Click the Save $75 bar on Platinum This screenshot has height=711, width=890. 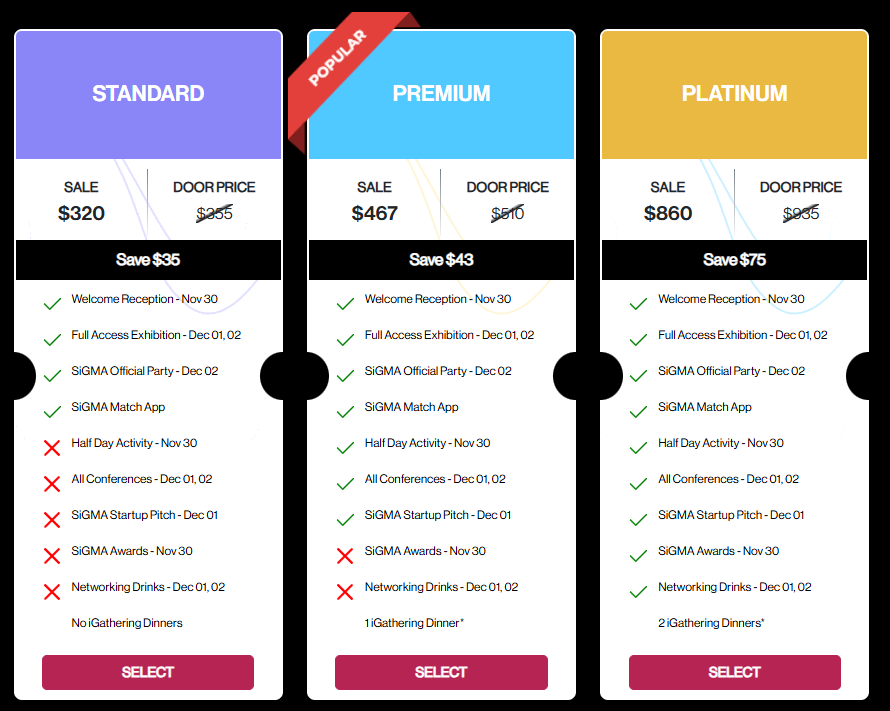coord(734,260)
